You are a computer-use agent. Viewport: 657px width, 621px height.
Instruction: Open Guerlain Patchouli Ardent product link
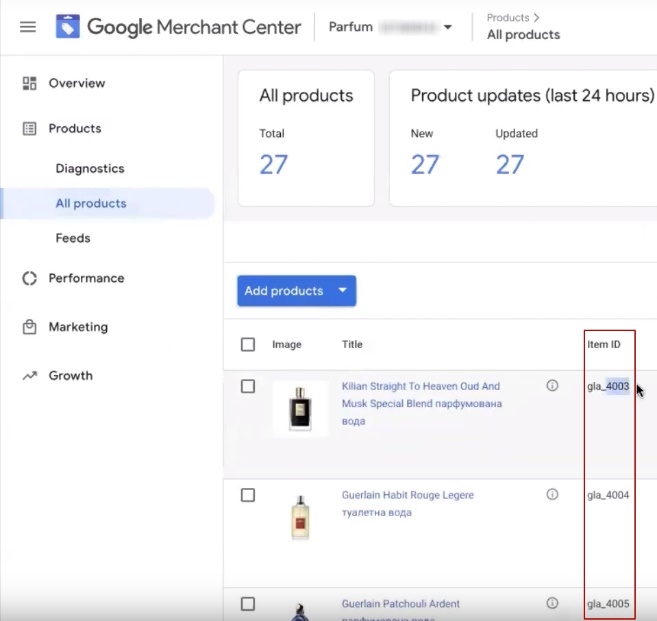pos(400,604)
